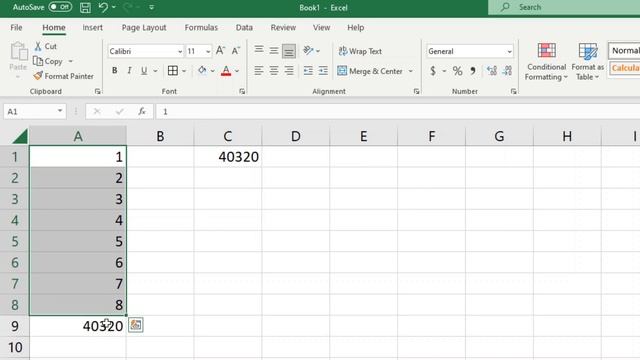Open the View tab
The height and width of the screenshot is (360, 640).
pos(322,27)
